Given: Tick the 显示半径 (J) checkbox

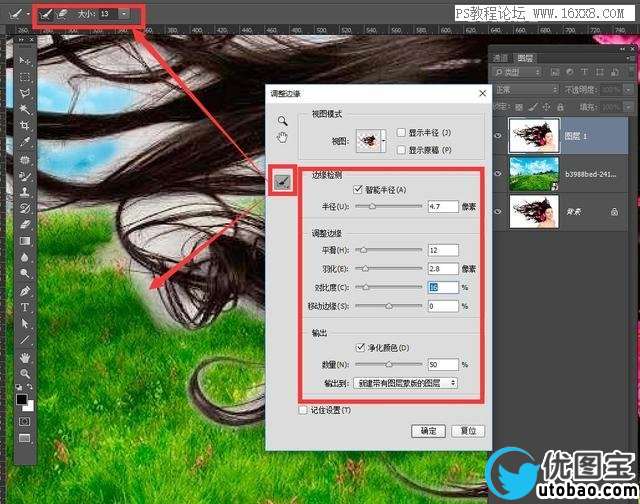Looking at the screenshot, I should click(401, 132).
